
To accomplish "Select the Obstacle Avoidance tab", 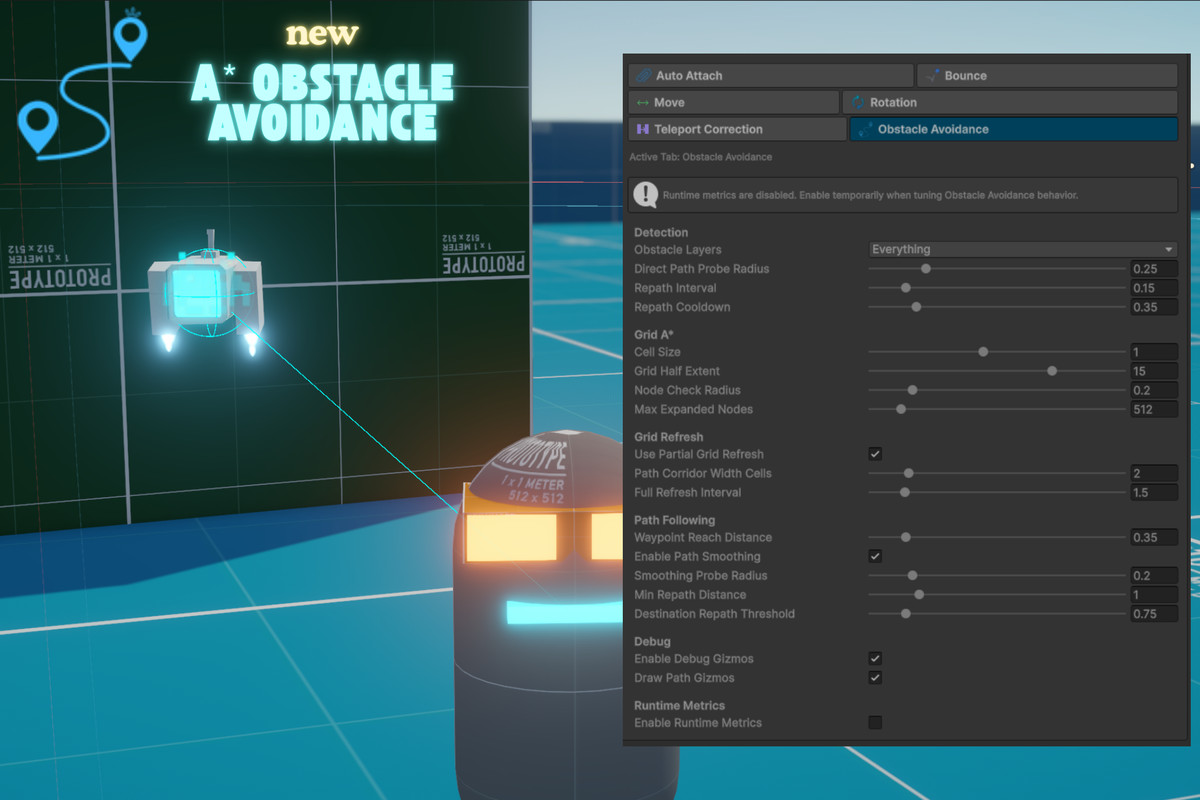I will click(1013, 129).
